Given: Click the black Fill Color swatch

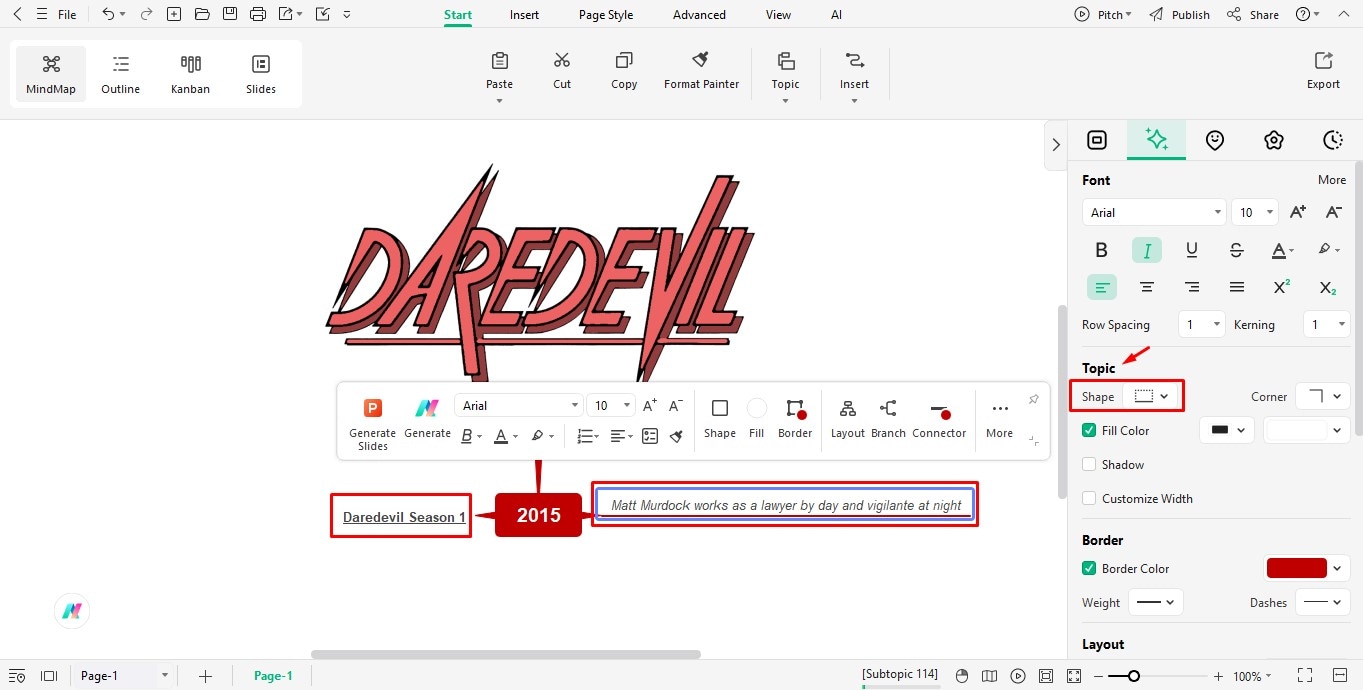Looking at the screenshot, I should (x=1219, y=430).
